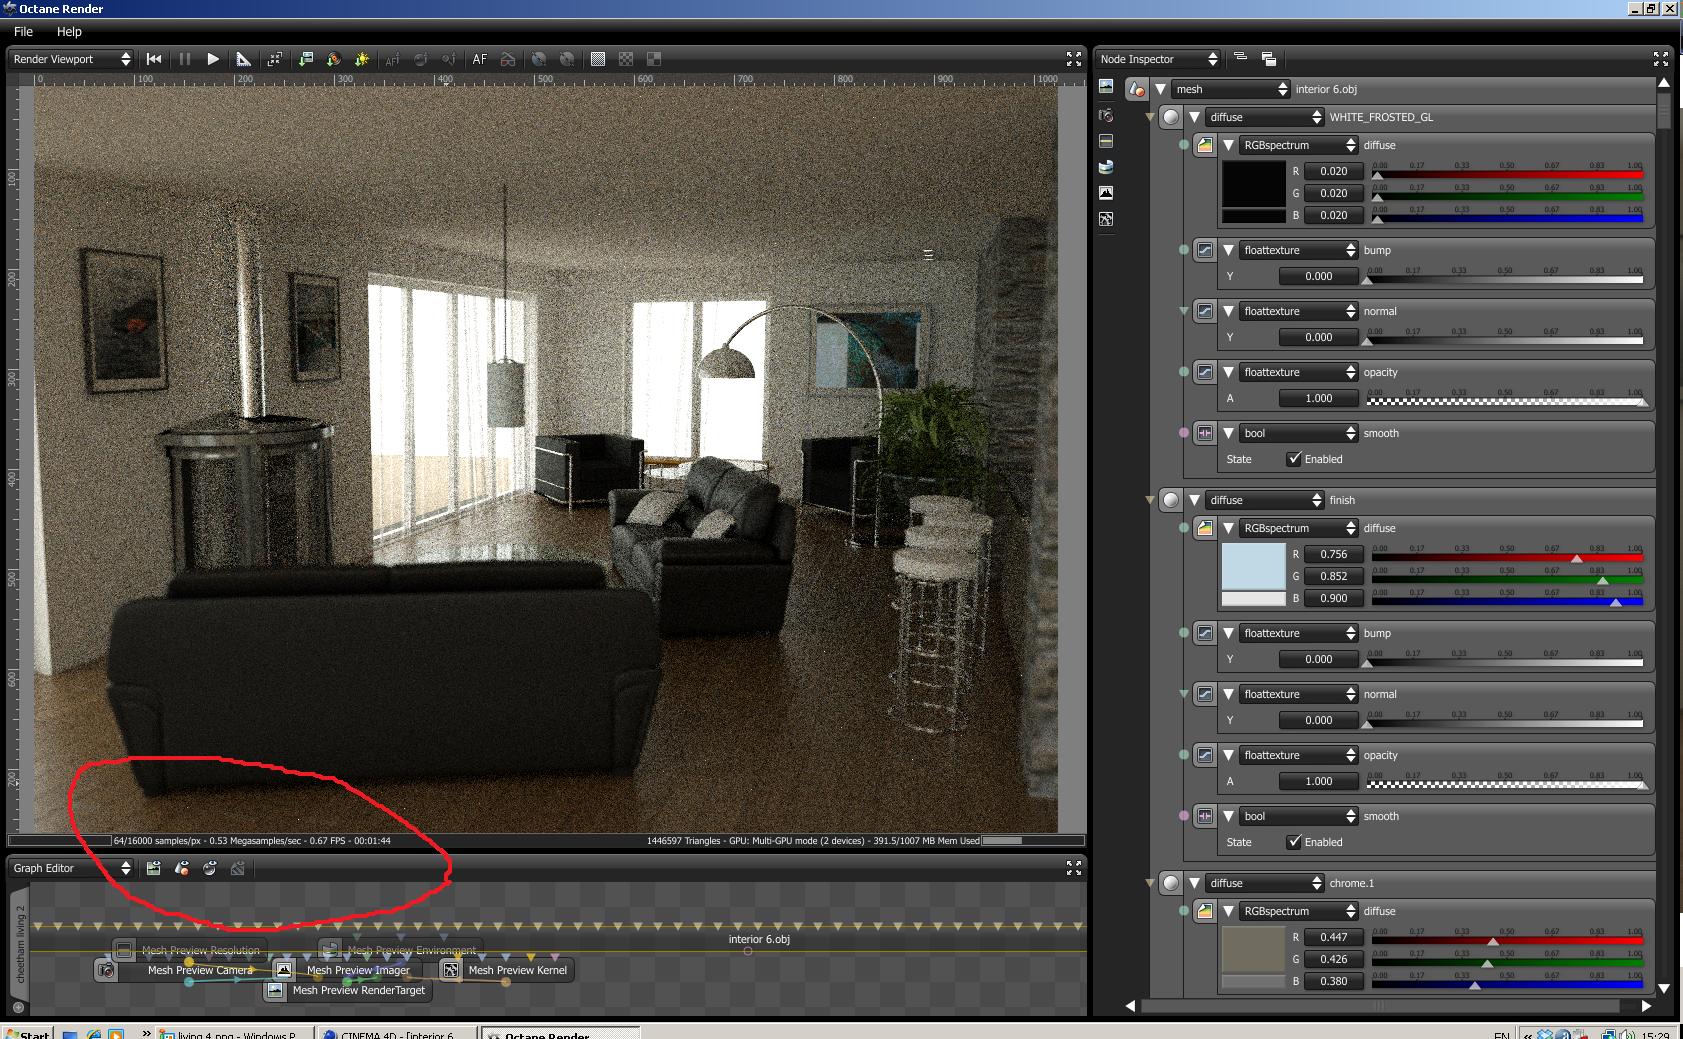Click the overlapping windows icon in Node Inspector toolbar
Image resolution: width=1683 pixels, height=1039 pixels.
[1269, 59]
